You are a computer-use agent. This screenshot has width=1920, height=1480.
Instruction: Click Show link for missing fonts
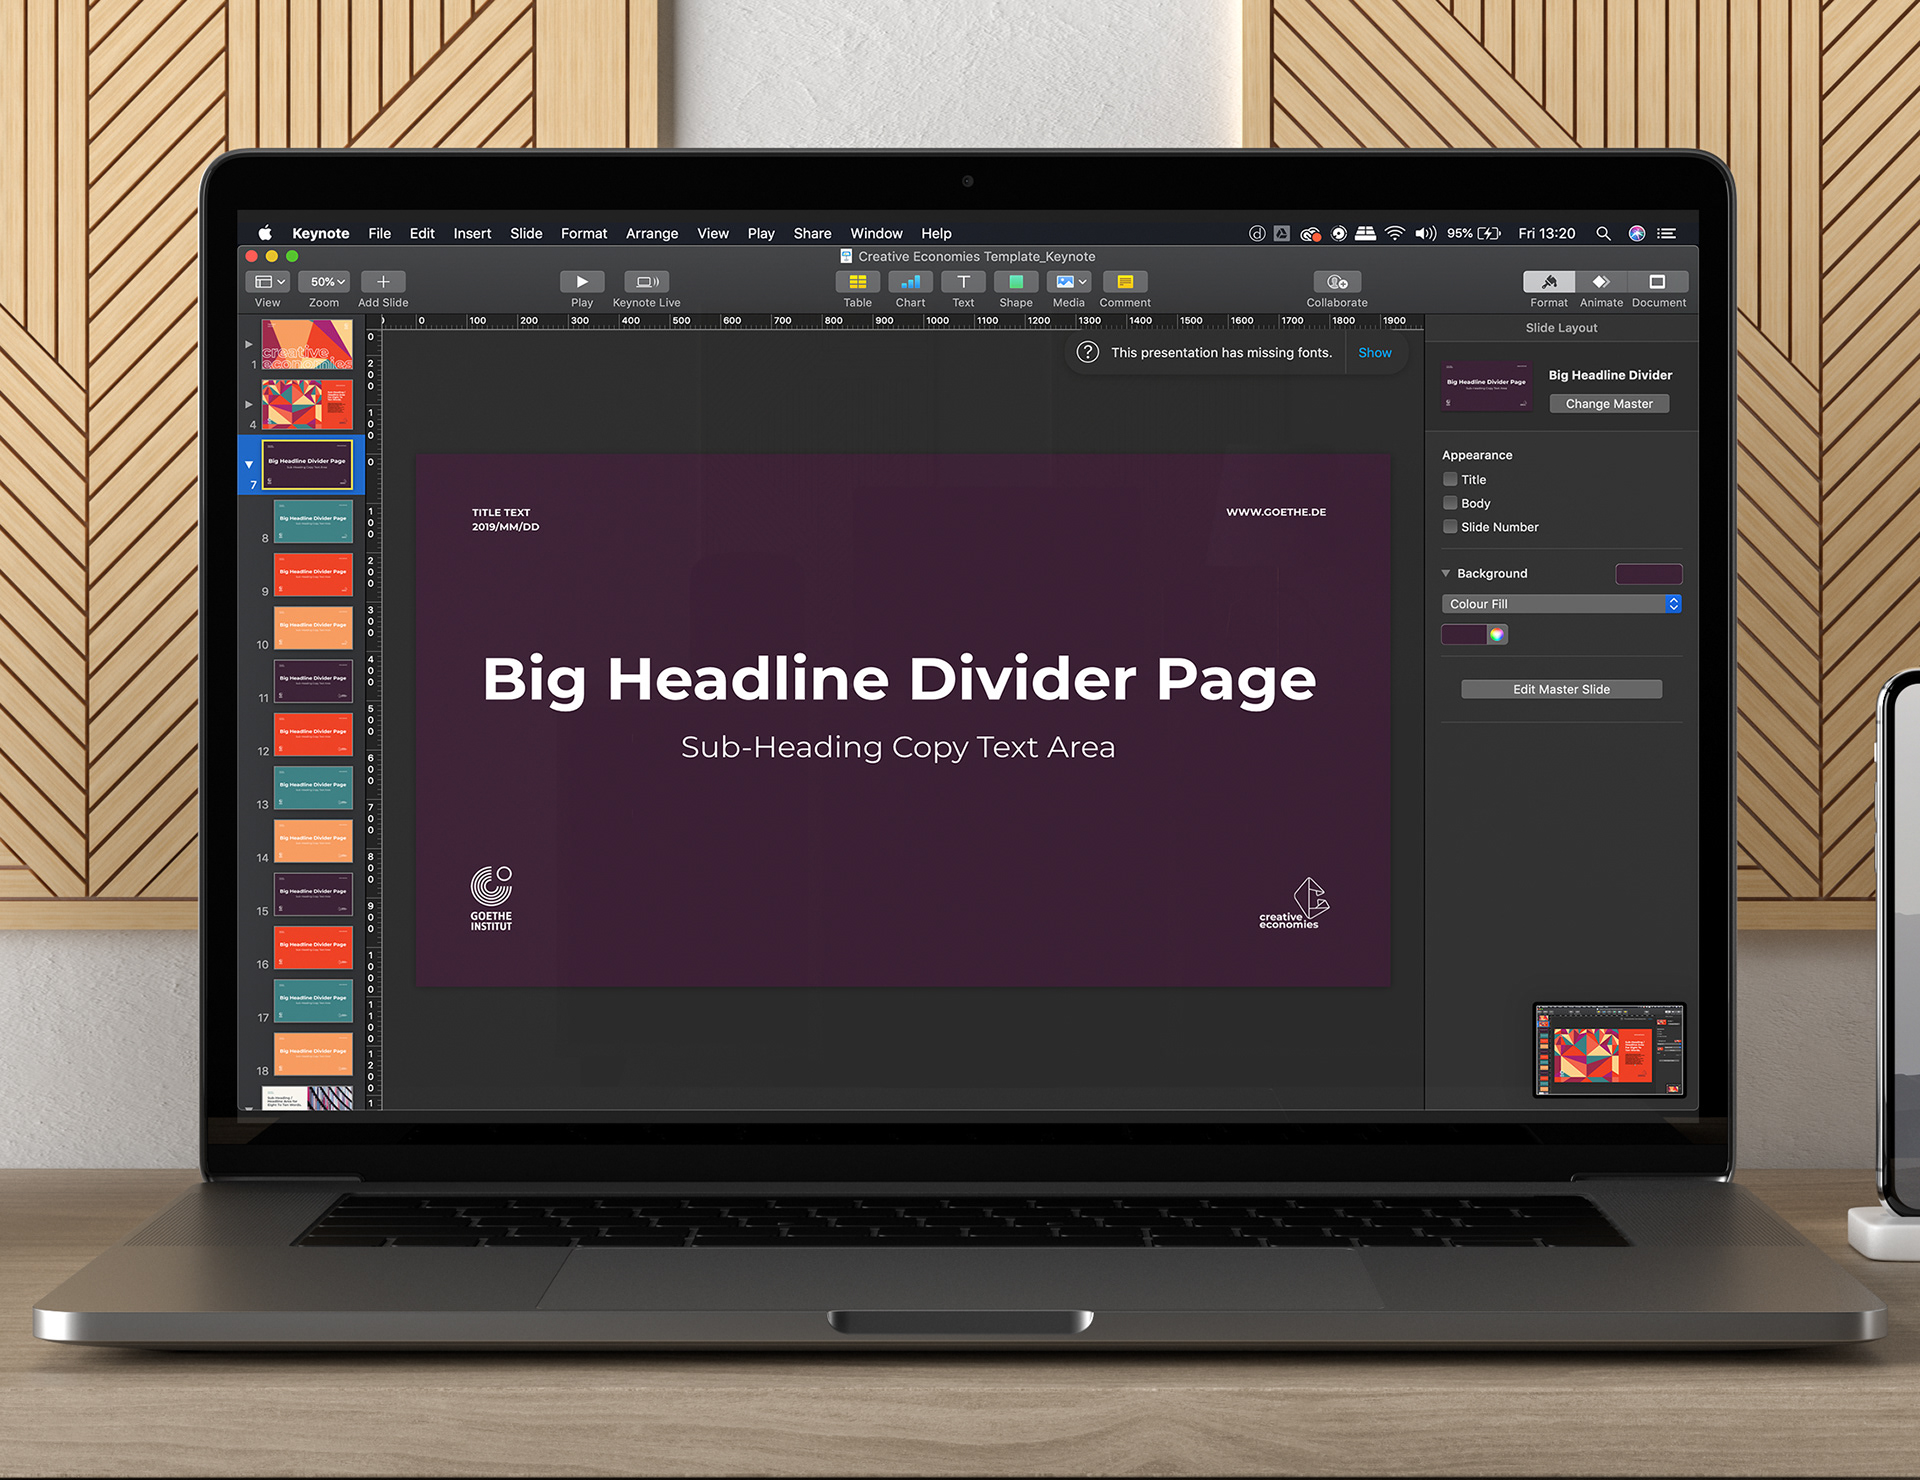click(x=1374, y=353)
